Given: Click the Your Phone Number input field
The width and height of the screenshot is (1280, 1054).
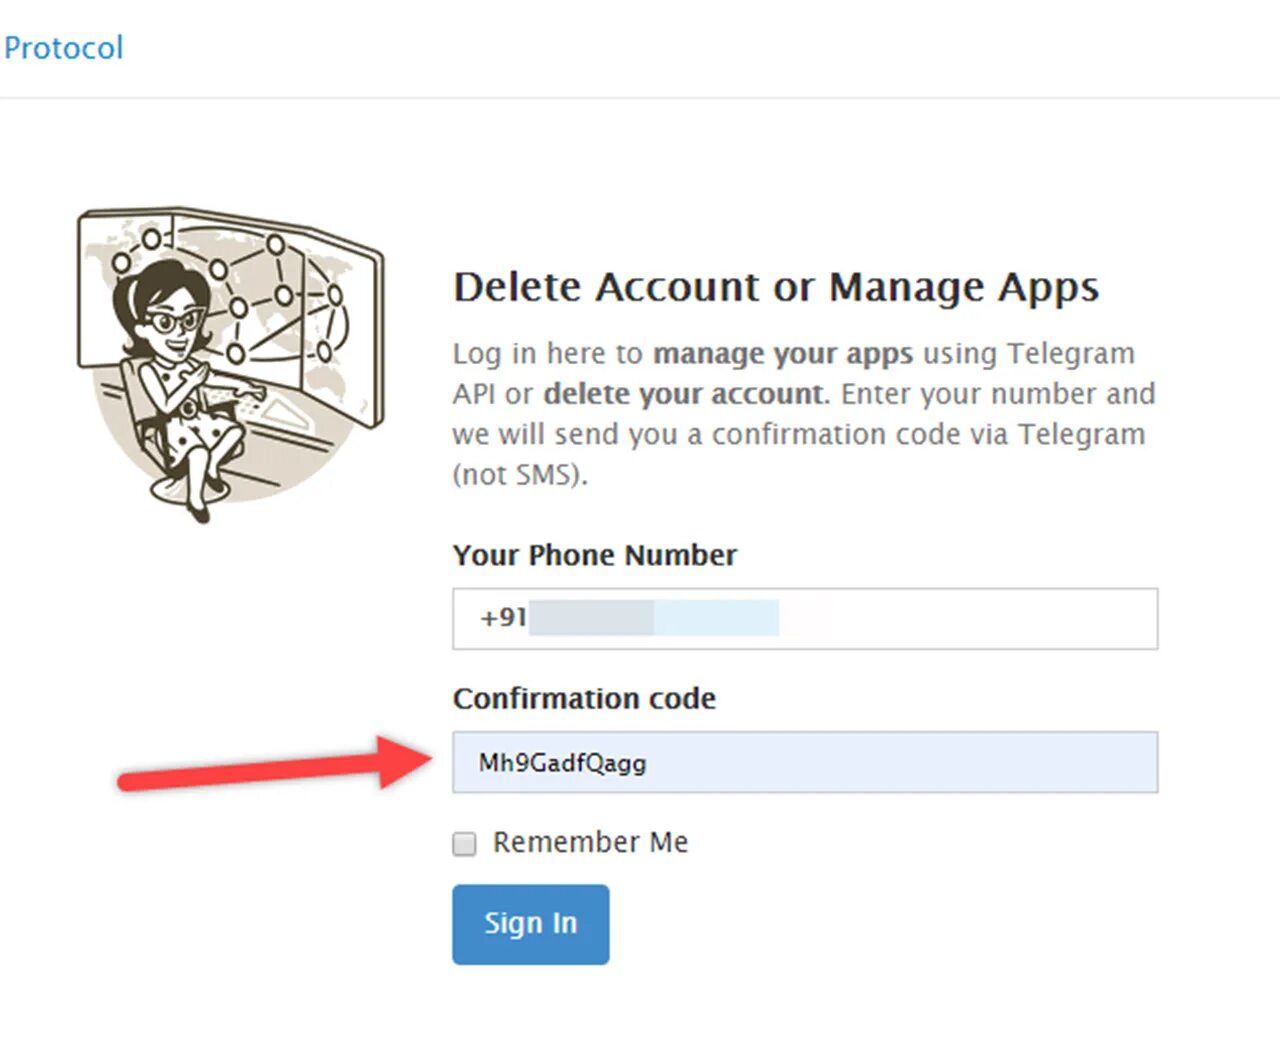Looking at the screenshot, I should click(805, 618).
